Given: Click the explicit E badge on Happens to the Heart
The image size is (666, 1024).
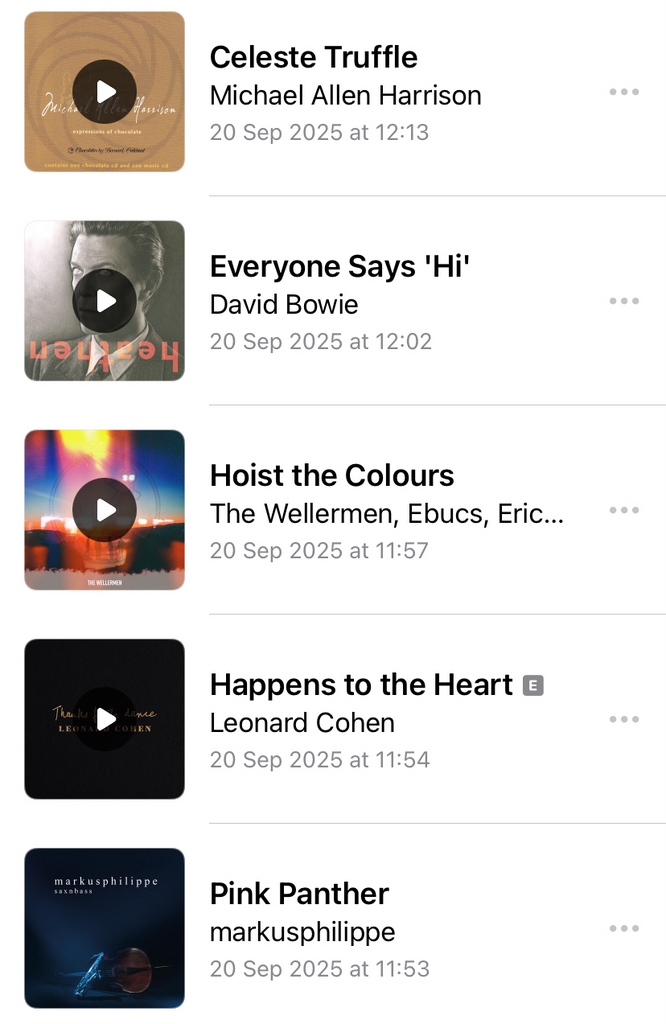Looking at the screenshot, I should [534, 685].
